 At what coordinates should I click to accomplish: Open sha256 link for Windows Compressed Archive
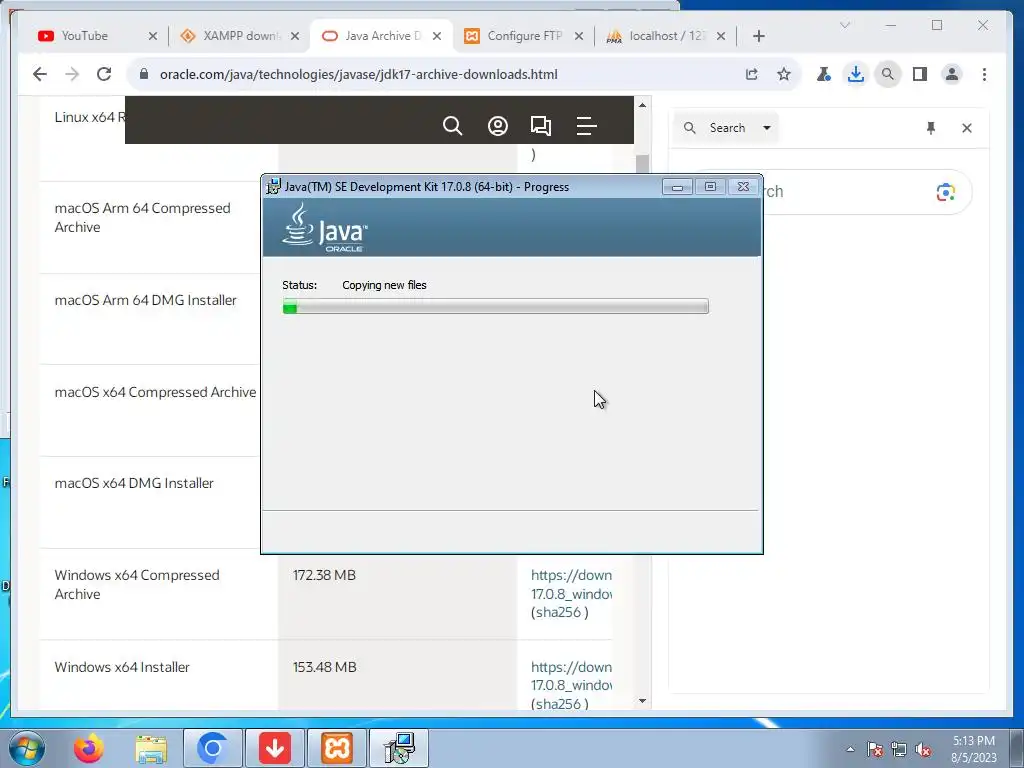click(560, 613)
